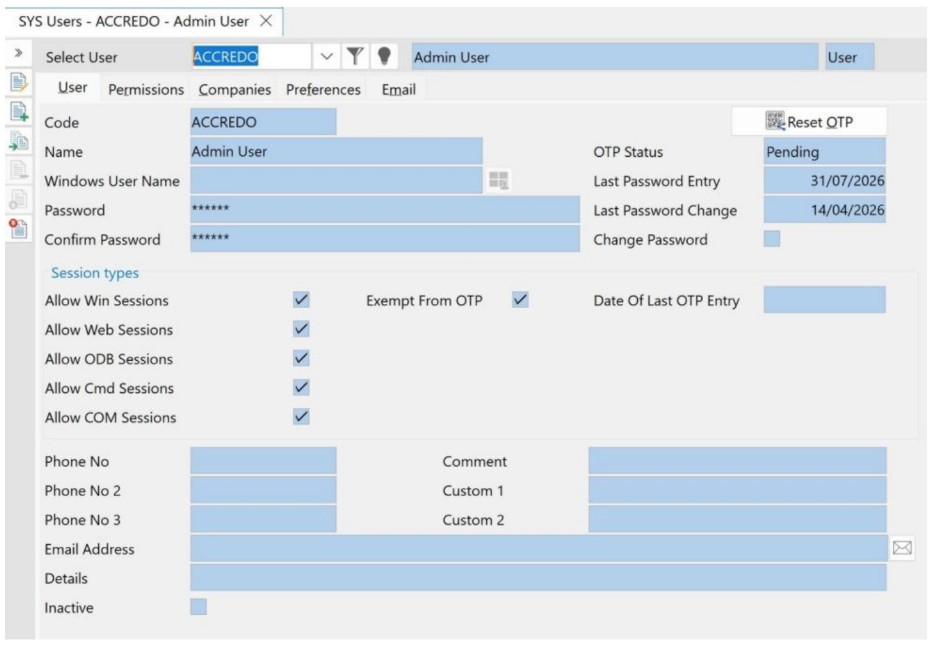Click the lightbulb icon beside the filter
Viewport: 933px width, 645px height.
pyautogui.click(x=384, y=57)
